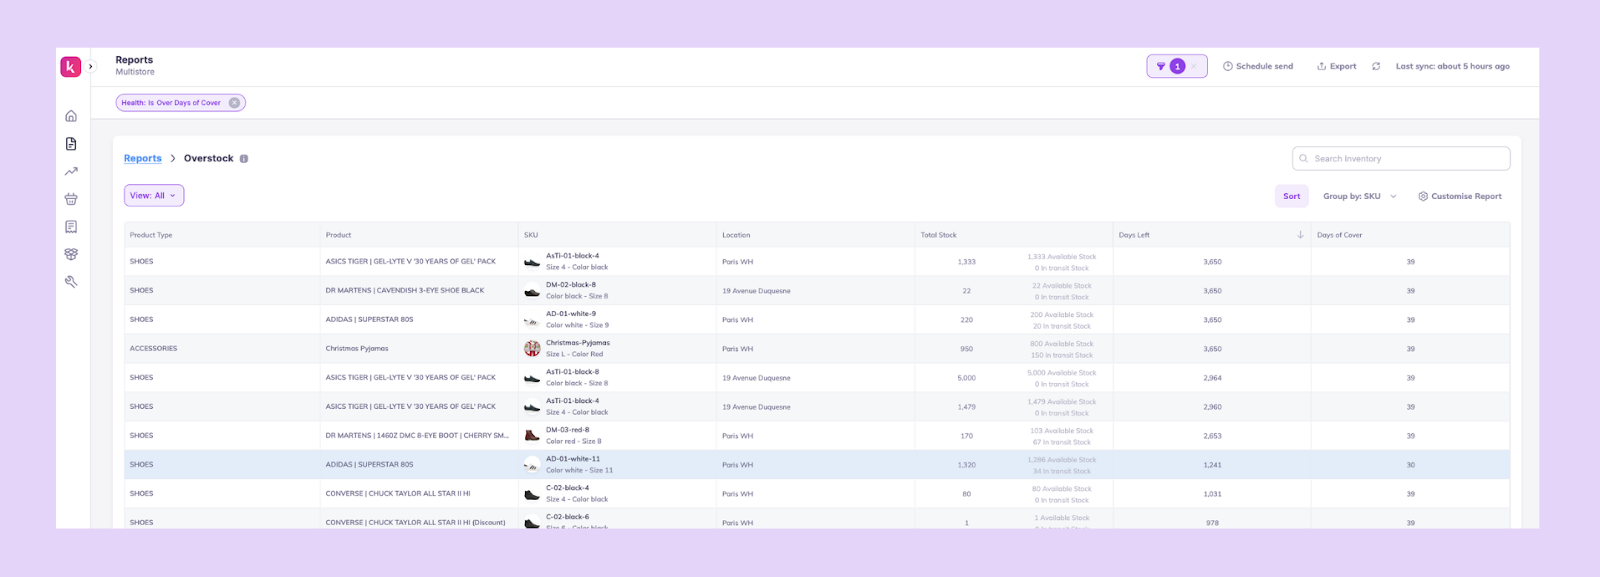Click the Last sync: about 5 hours ago text
Image resolution: width=1600 pixels, height=577 pixels.
pos(1453,66)
